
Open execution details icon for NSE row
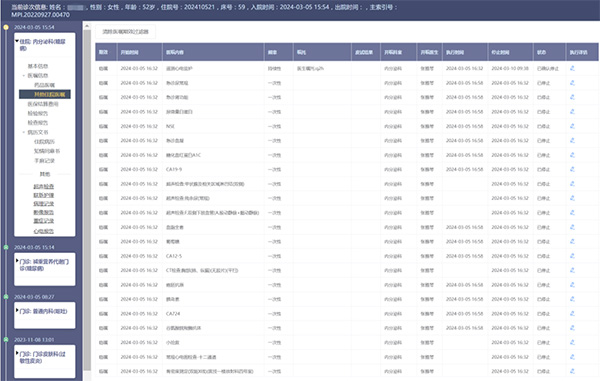pos(572,126)
